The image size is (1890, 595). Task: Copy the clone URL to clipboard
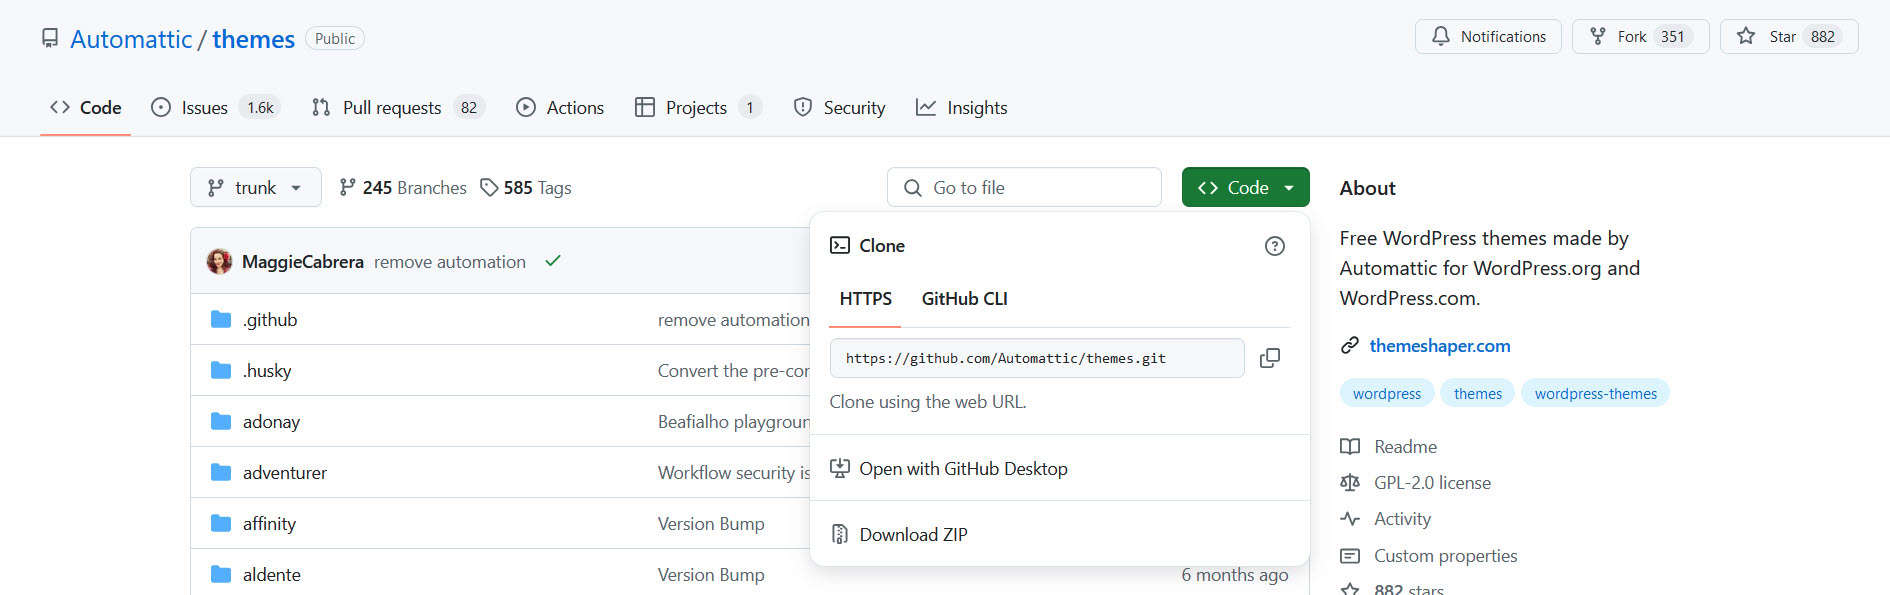click(1270, 358)
